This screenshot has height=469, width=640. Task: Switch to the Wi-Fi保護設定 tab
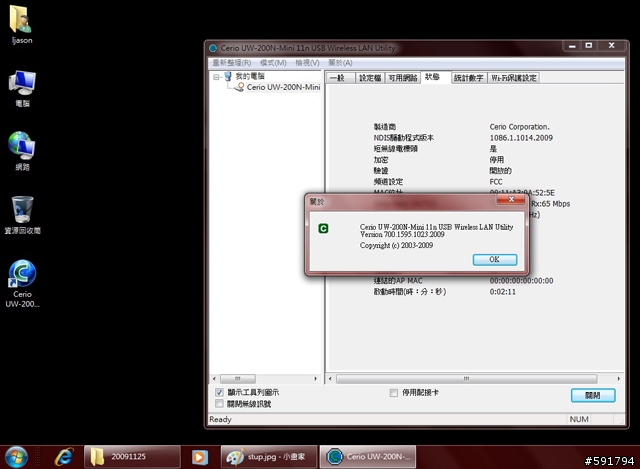pos(513,78)
